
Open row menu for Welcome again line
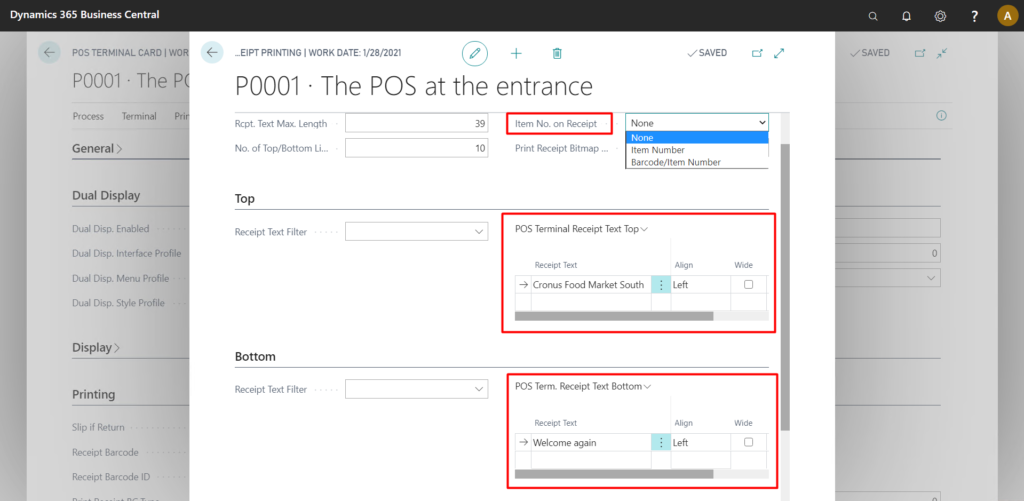pos(661,442)
